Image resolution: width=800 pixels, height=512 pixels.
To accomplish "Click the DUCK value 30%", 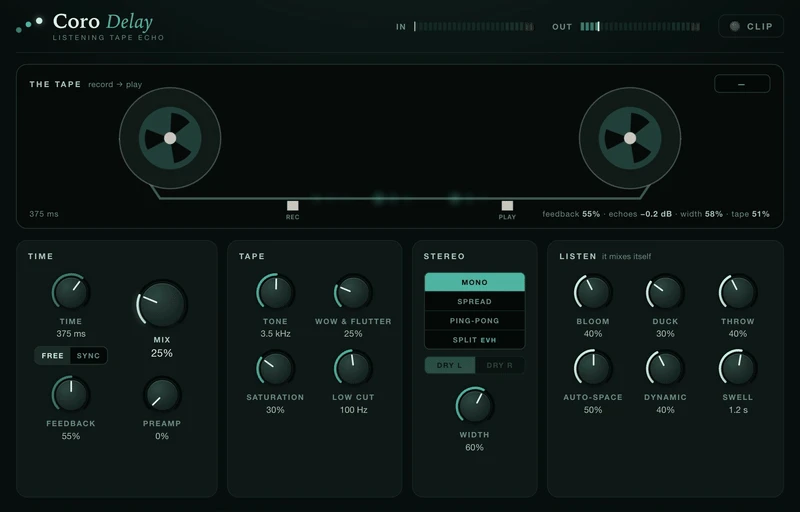I will (665, 334).
